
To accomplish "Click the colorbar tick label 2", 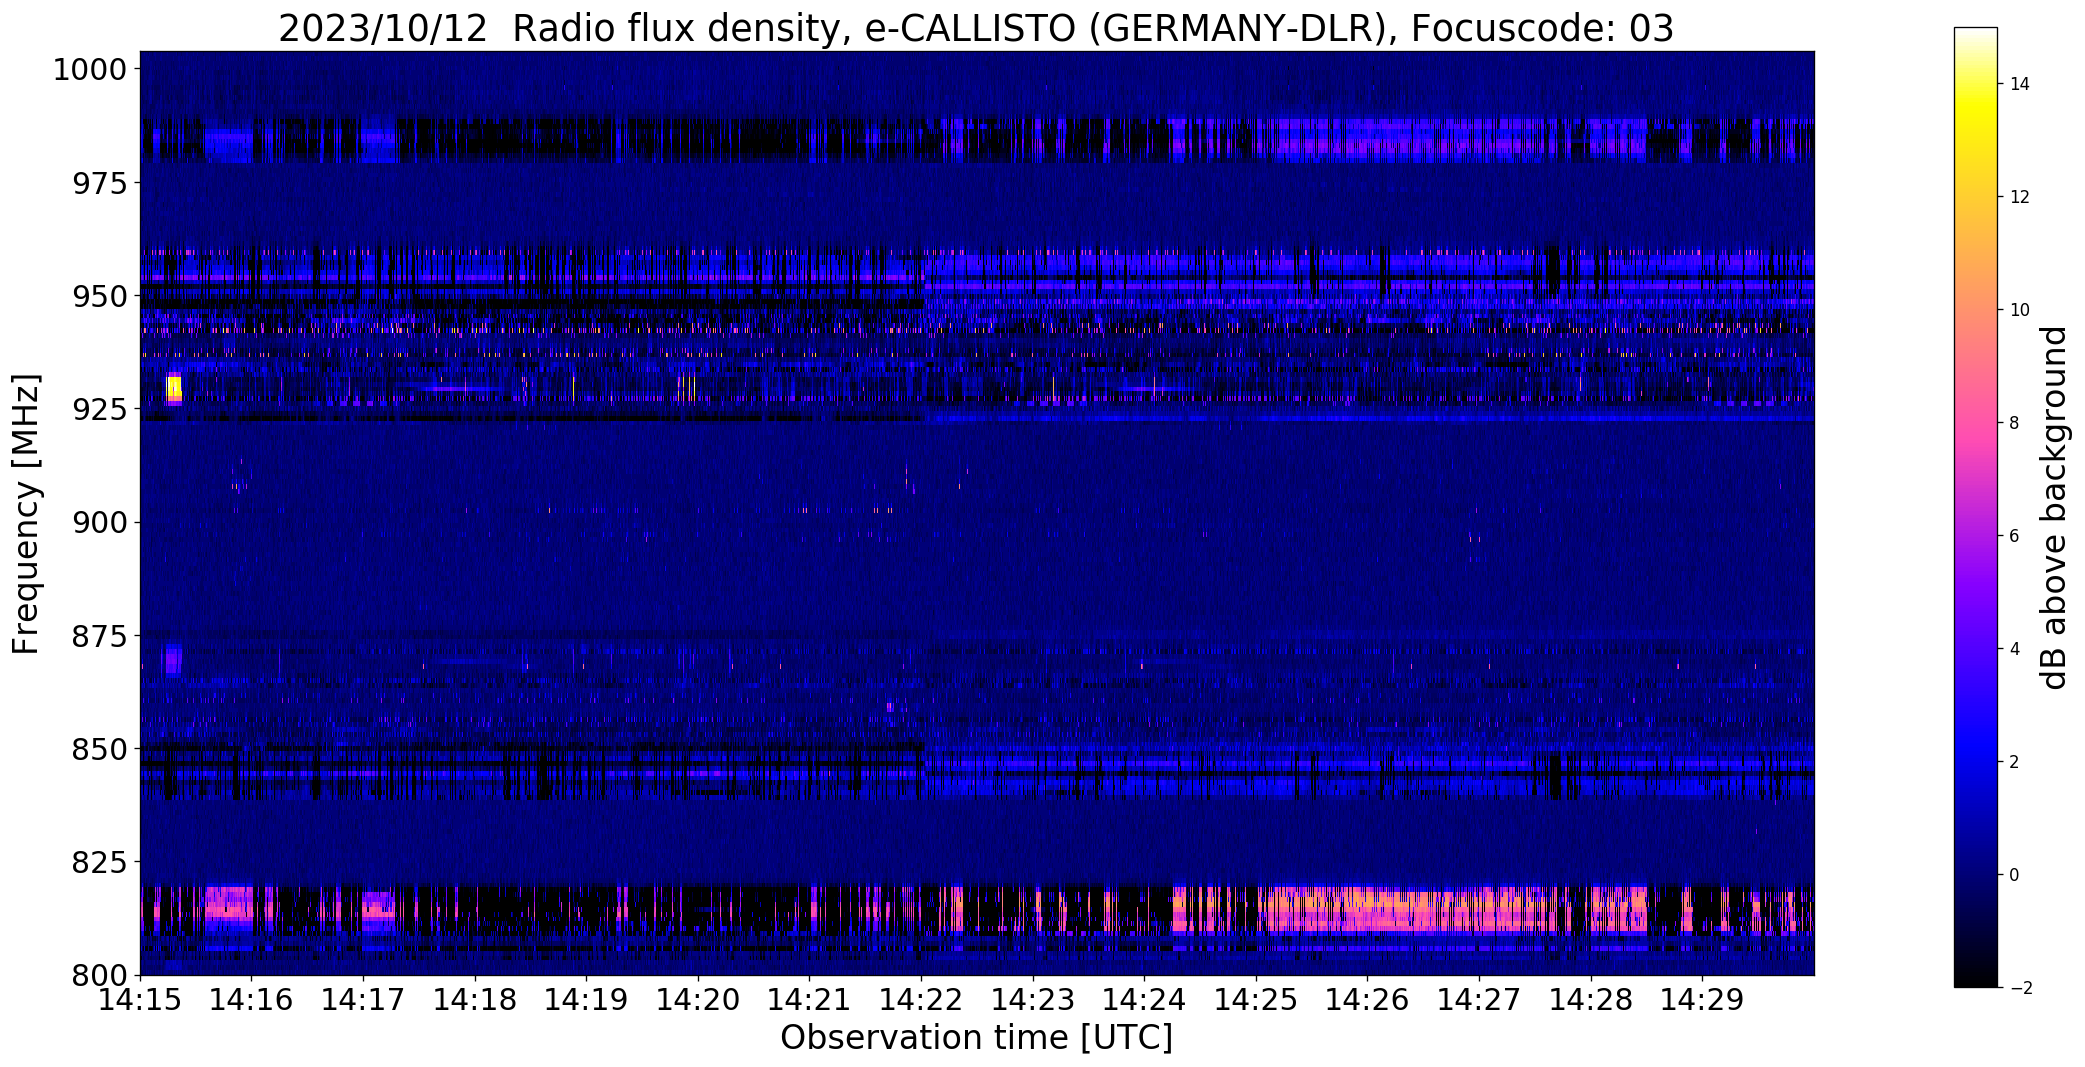I will 2015,762.
